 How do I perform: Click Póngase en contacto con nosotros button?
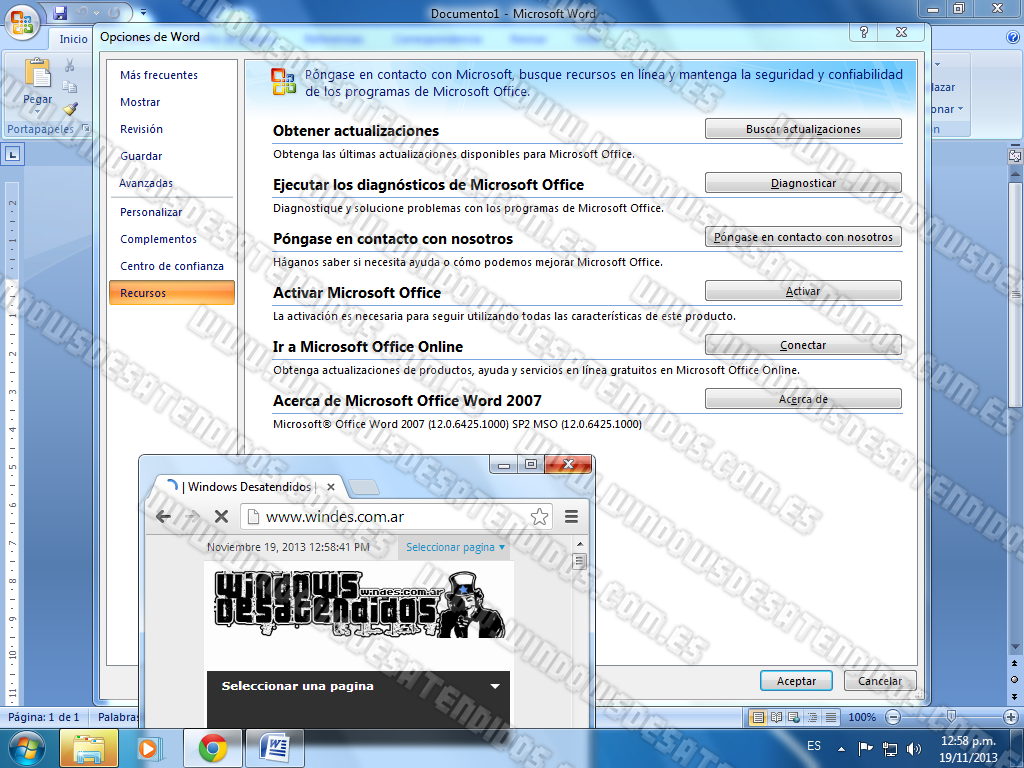tap(803, 237)
